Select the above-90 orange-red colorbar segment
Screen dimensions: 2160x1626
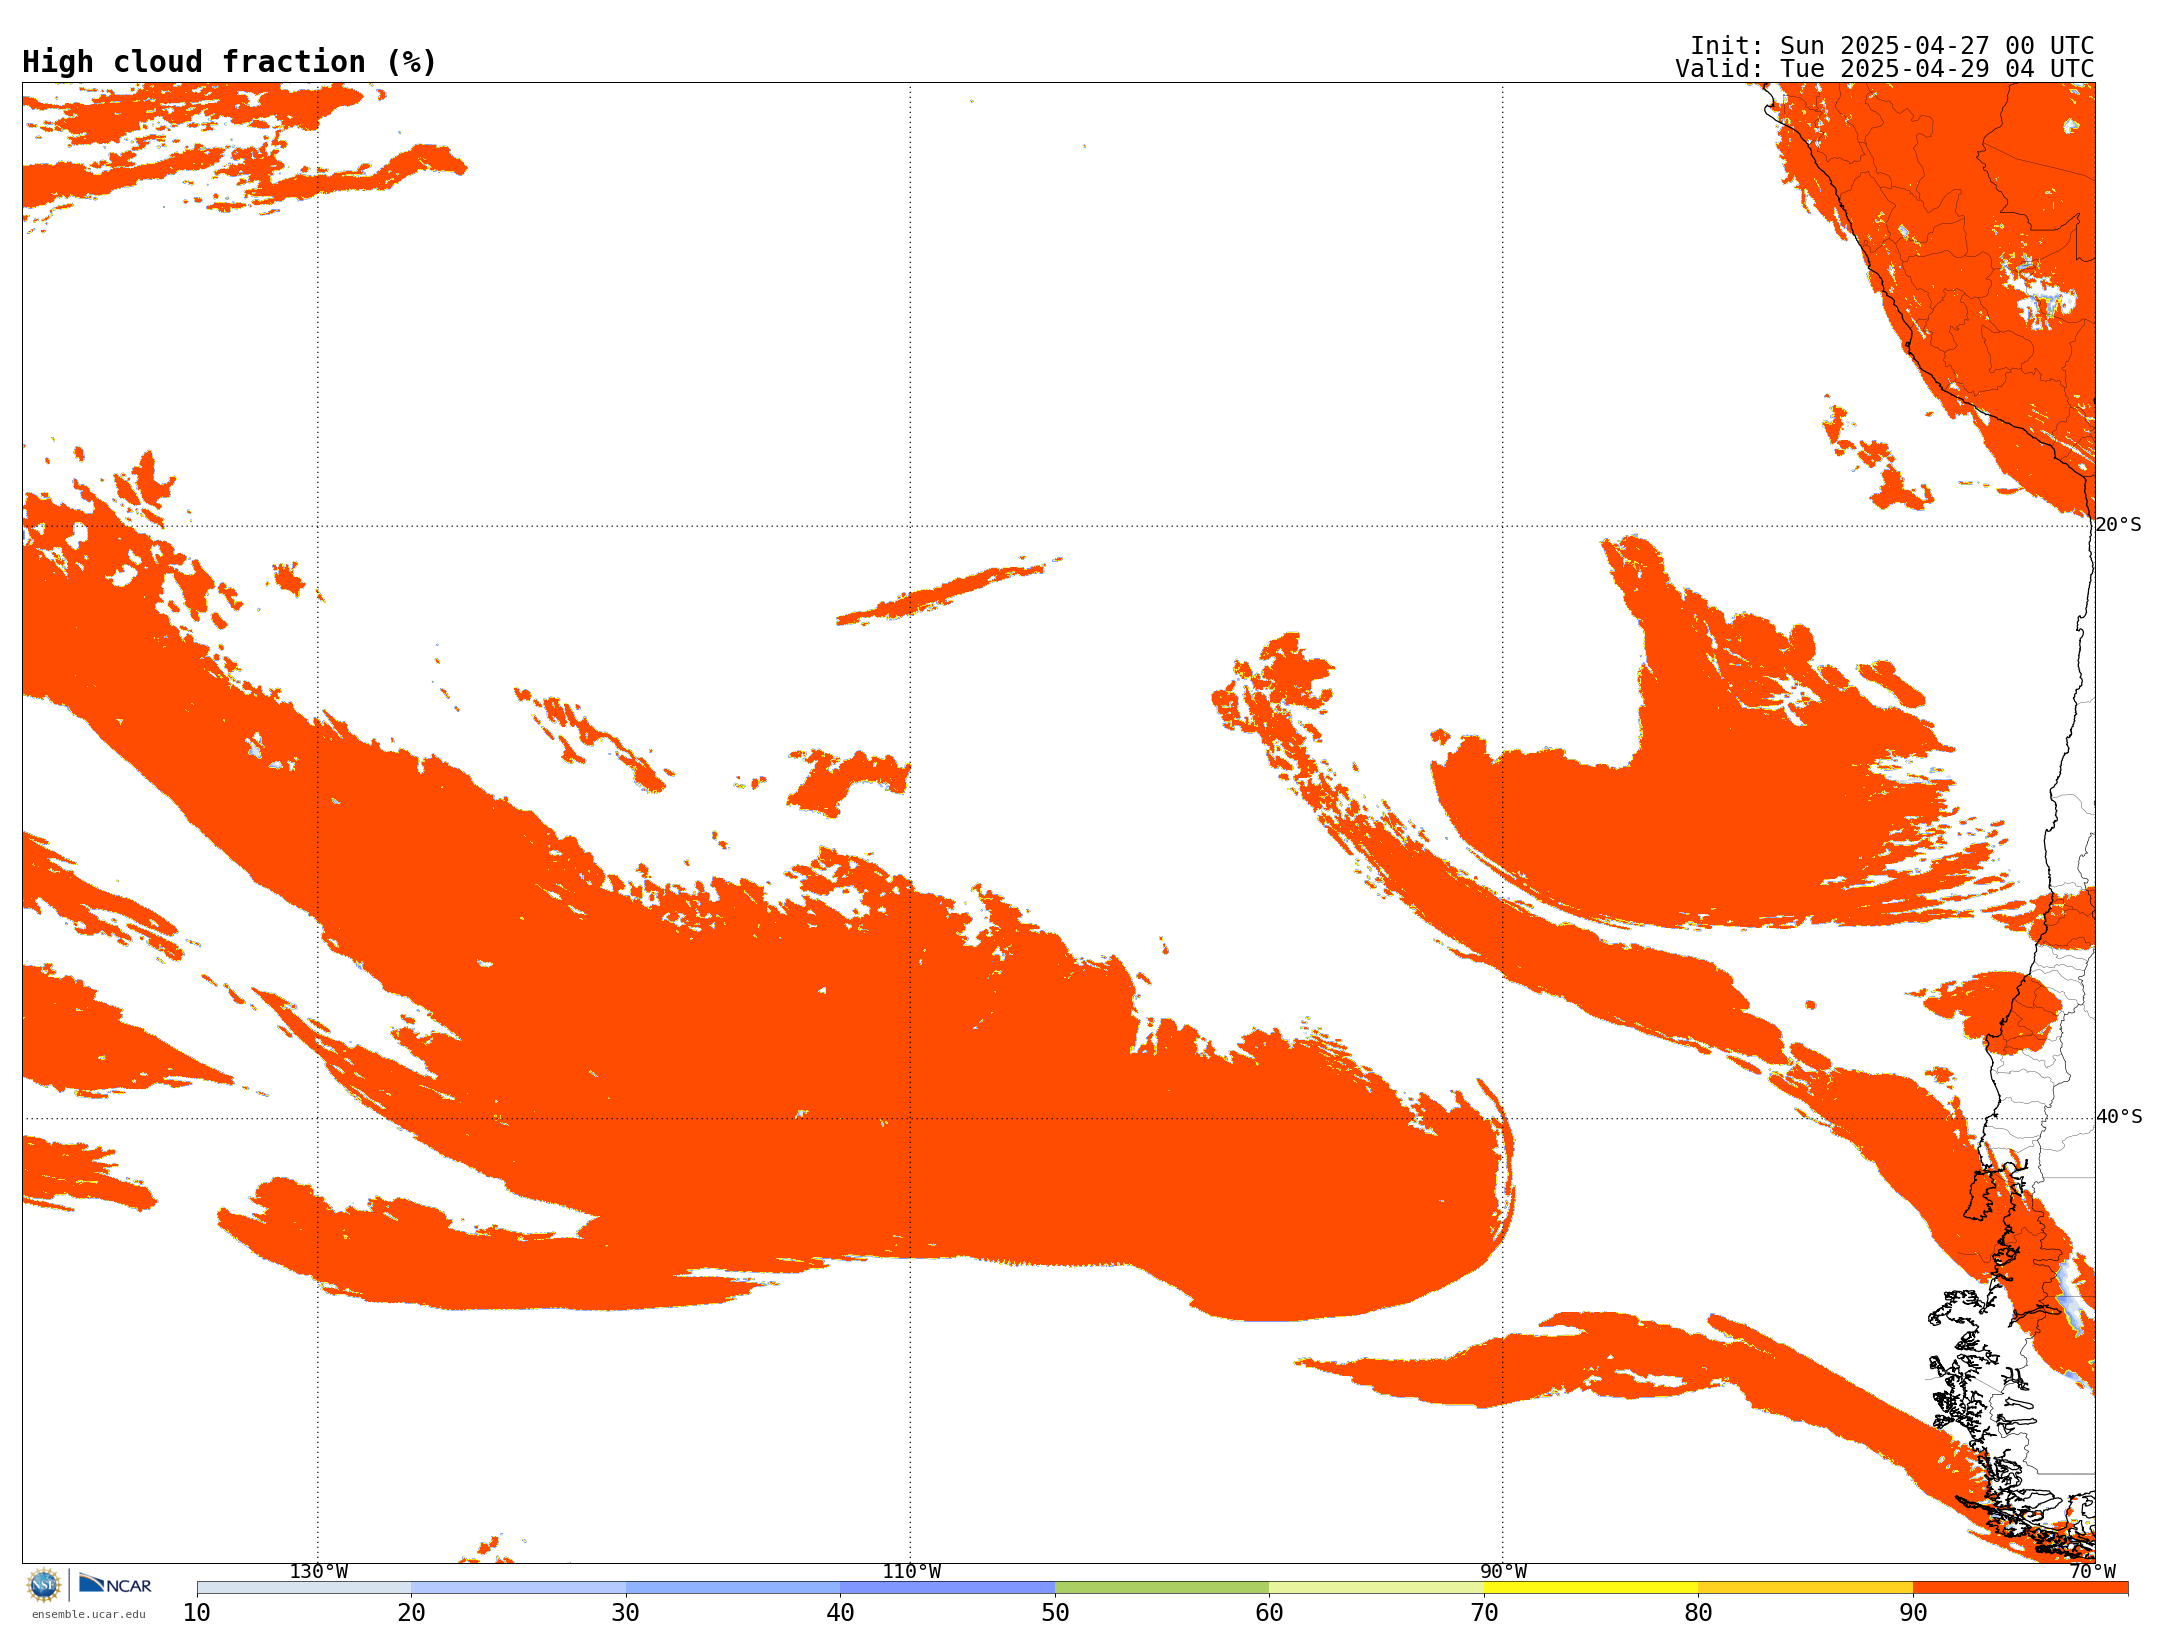[x=2020, y=1588]
